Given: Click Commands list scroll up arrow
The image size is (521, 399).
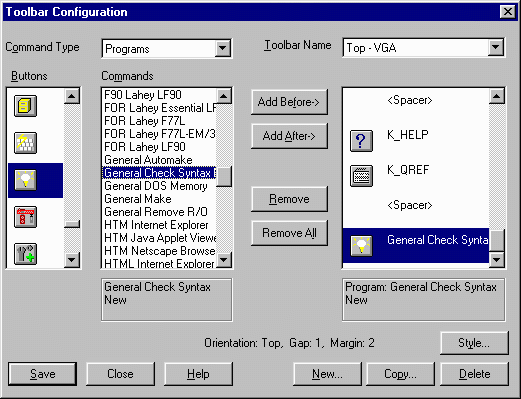Looking at the screenshot, I should pos(224,96).
